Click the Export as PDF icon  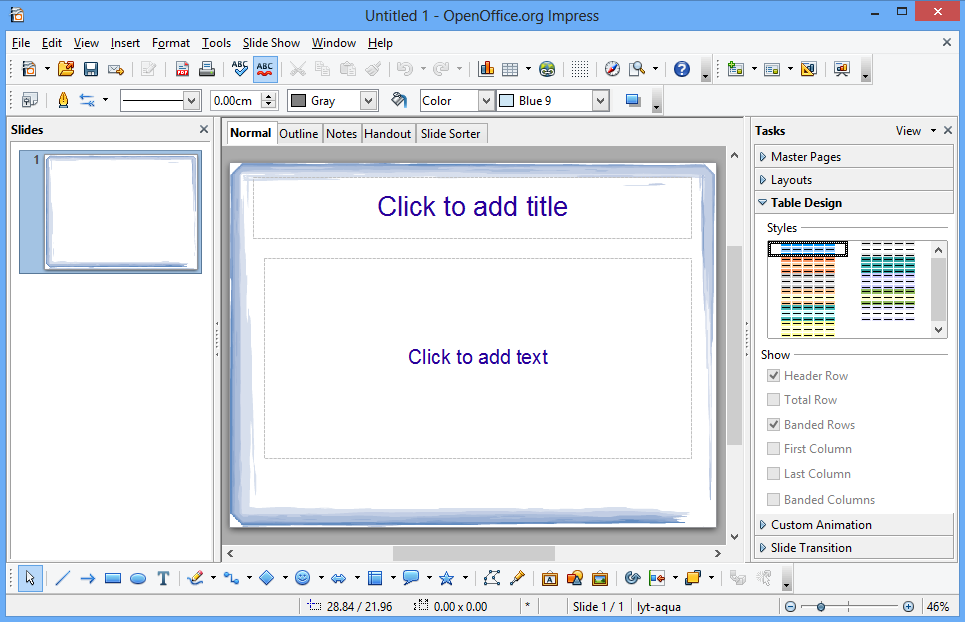pos(182,69)
